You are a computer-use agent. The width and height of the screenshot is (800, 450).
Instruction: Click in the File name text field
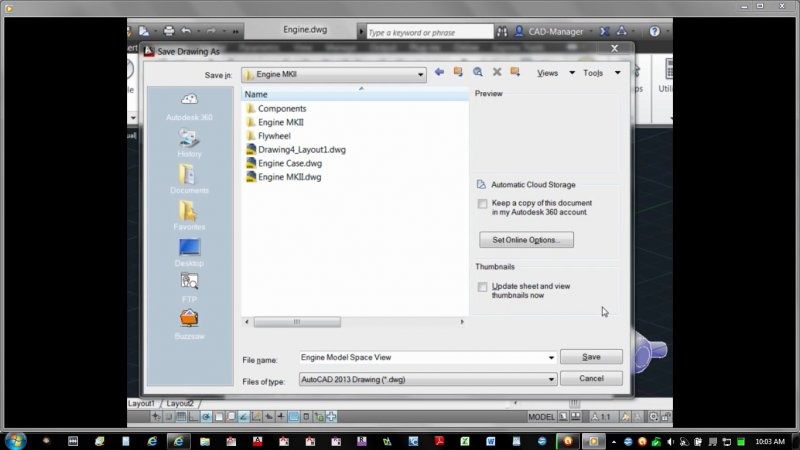[423, 358]
